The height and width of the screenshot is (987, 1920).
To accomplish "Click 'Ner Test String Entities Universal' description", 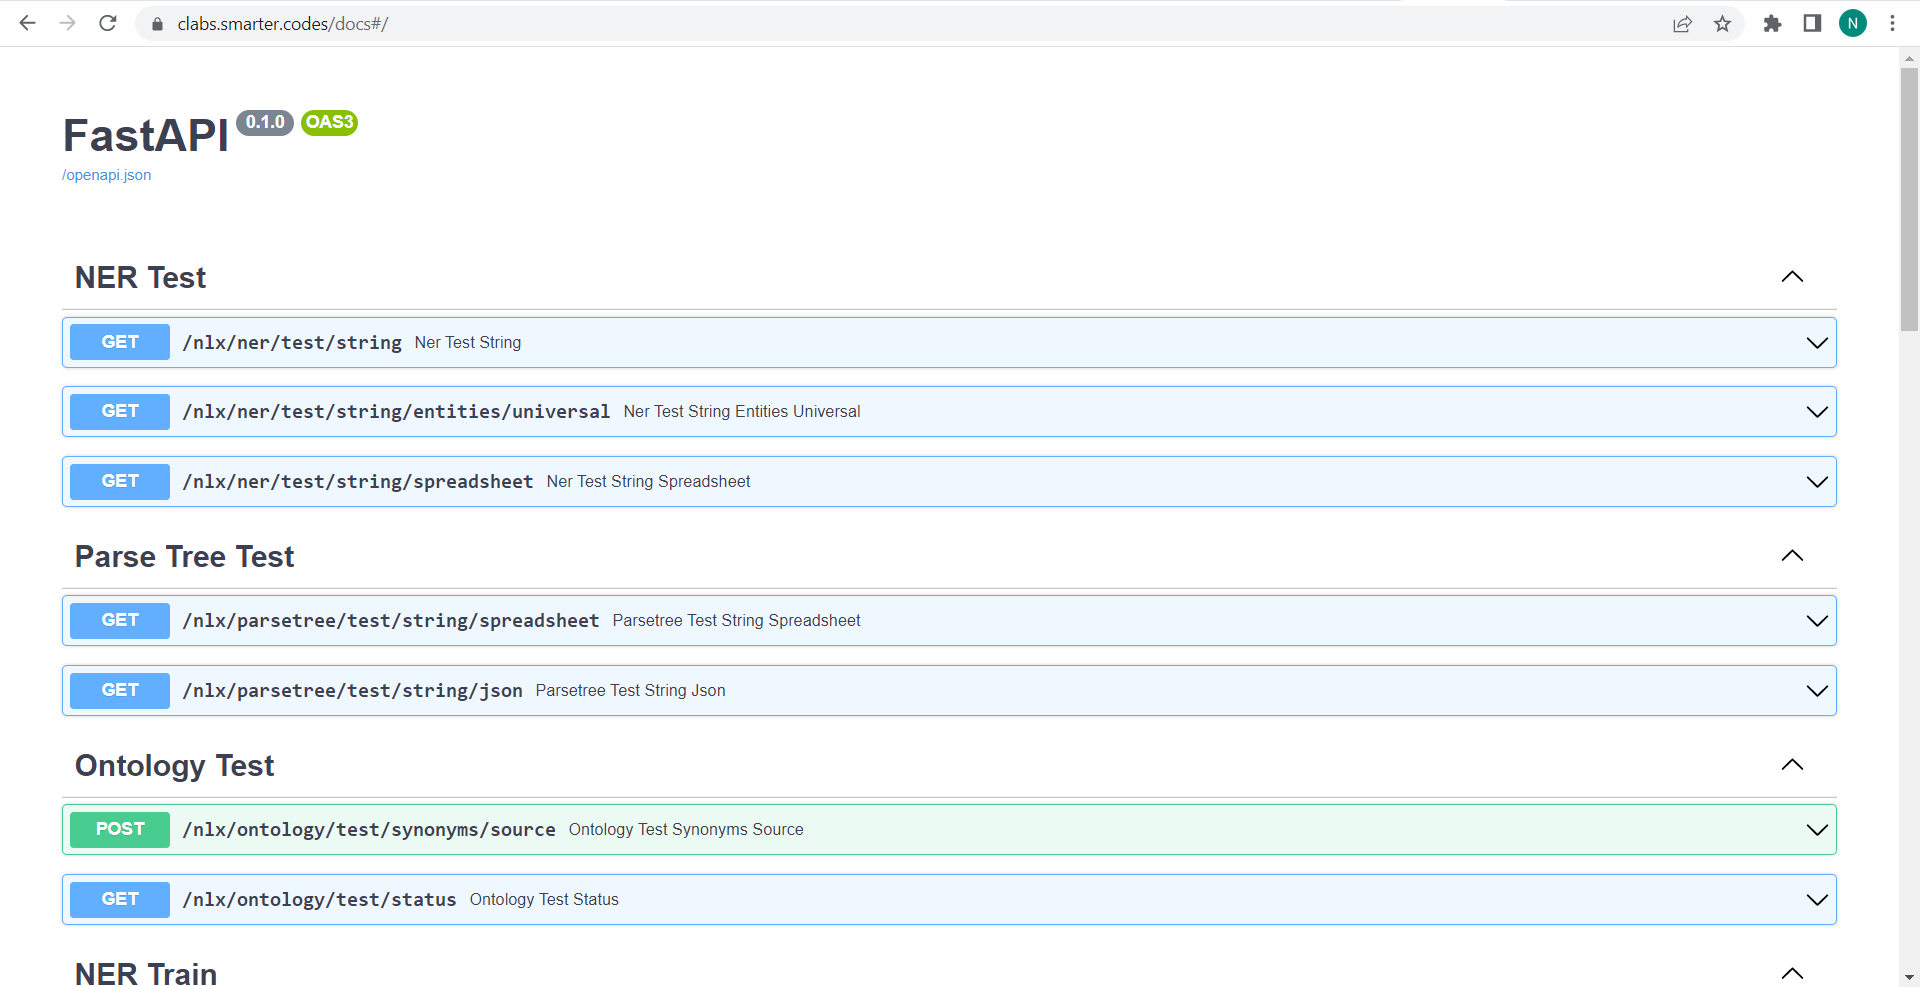I will (742, 412).
